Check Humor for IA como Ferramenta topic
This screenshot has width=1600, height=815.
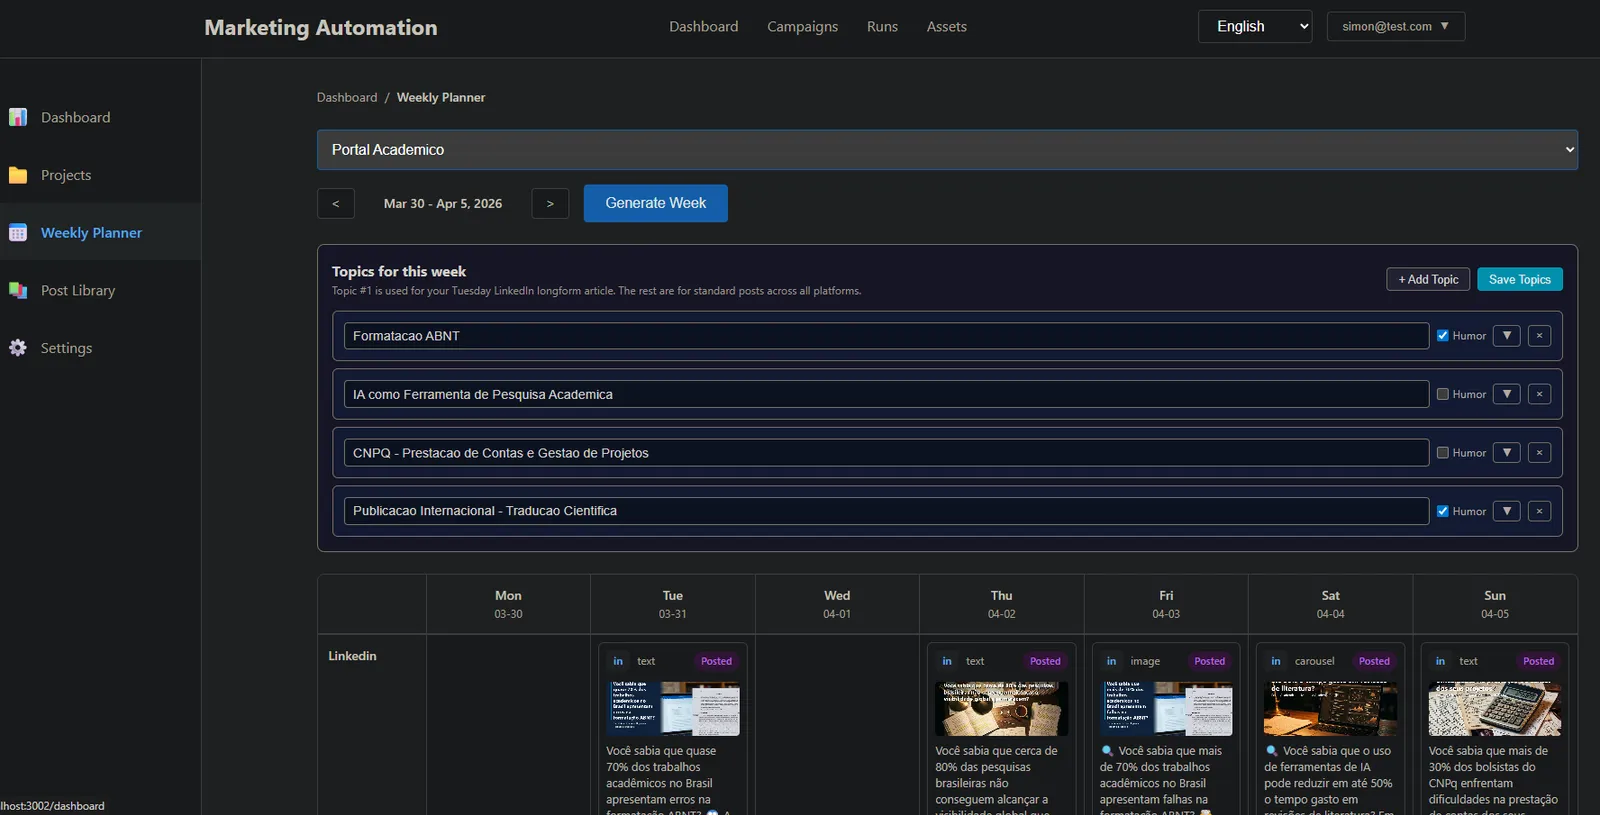[x=1443, y=394]
